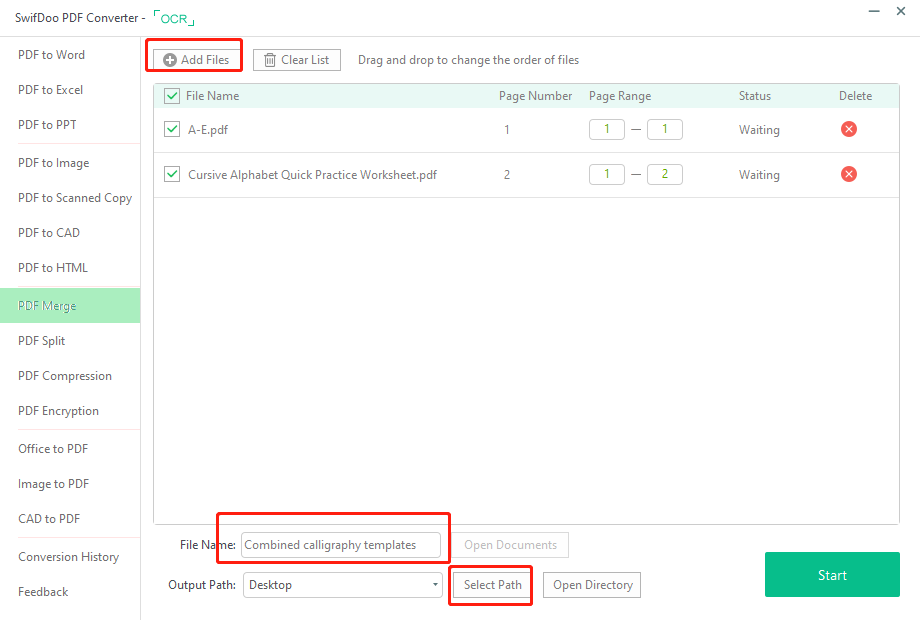Click the Open Documents button
920x620 pixels.
[x=510, y=545]
